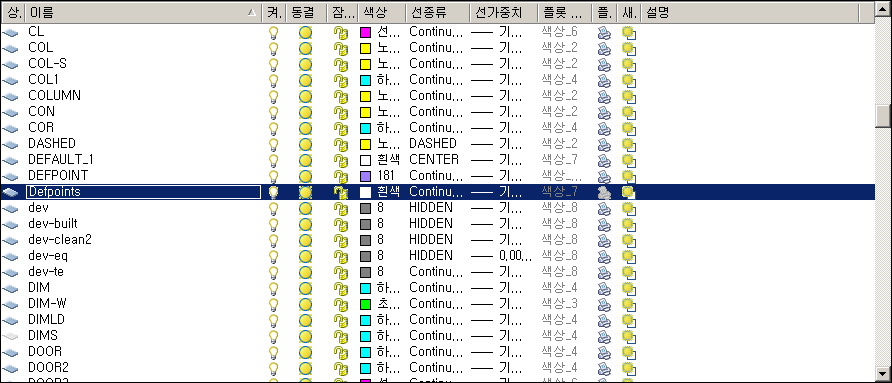Image resolution: width=892 pixels, height=383 pixels.
Task: Open color picker from DIM-W green swatch
Action: [x=366, y=304]
